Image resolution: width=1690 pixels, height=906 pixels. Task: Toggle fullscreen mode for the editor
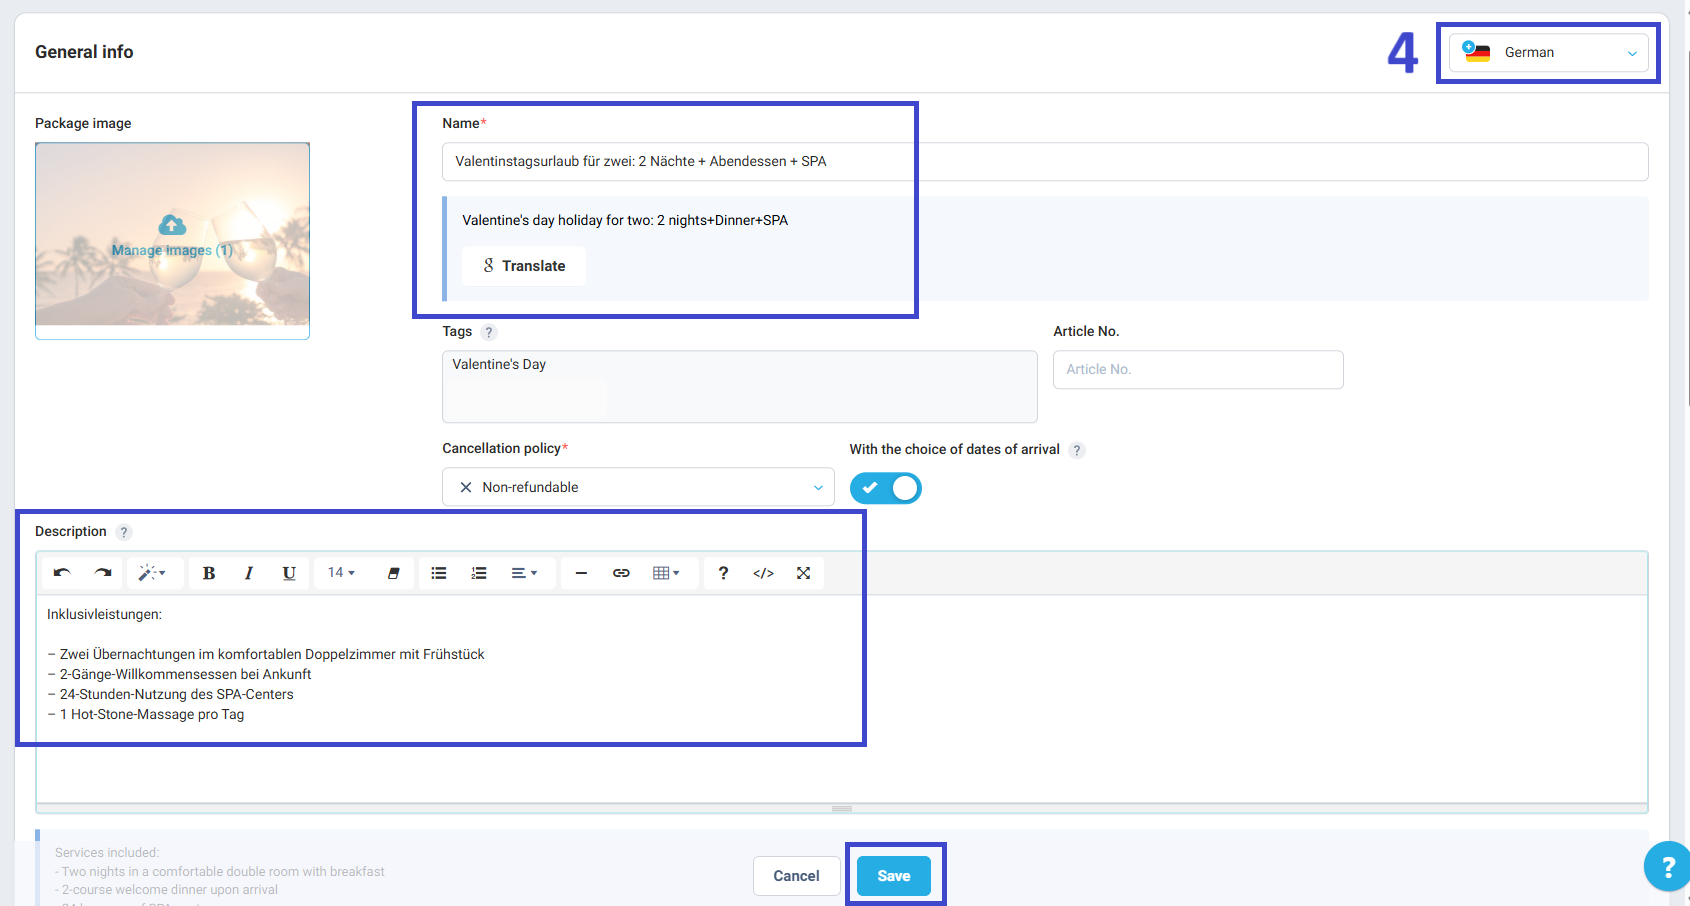pos(803,573)
